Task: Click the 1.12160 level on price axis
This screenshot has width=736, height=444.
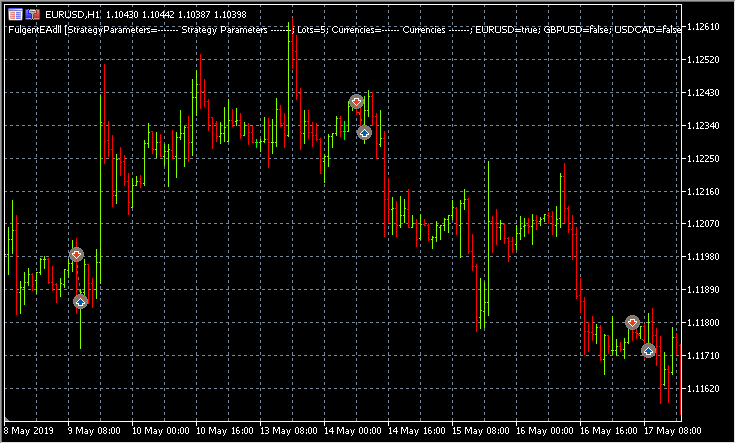Action: (x=708, y=191)
